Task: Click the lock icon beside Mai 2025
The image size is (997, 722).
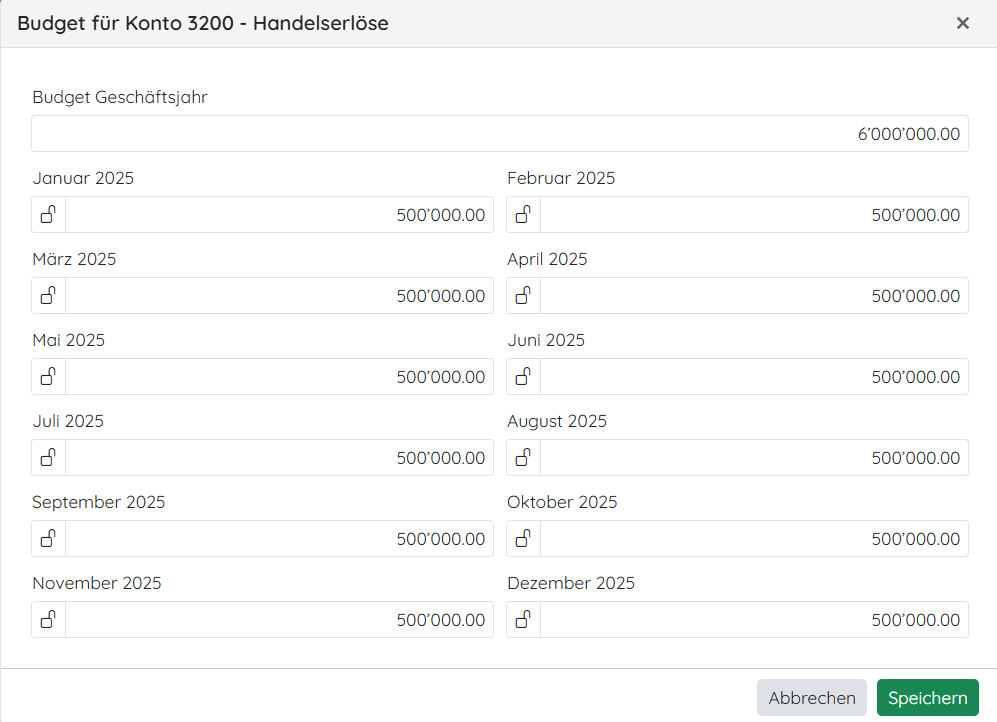Action: point(48,376)
